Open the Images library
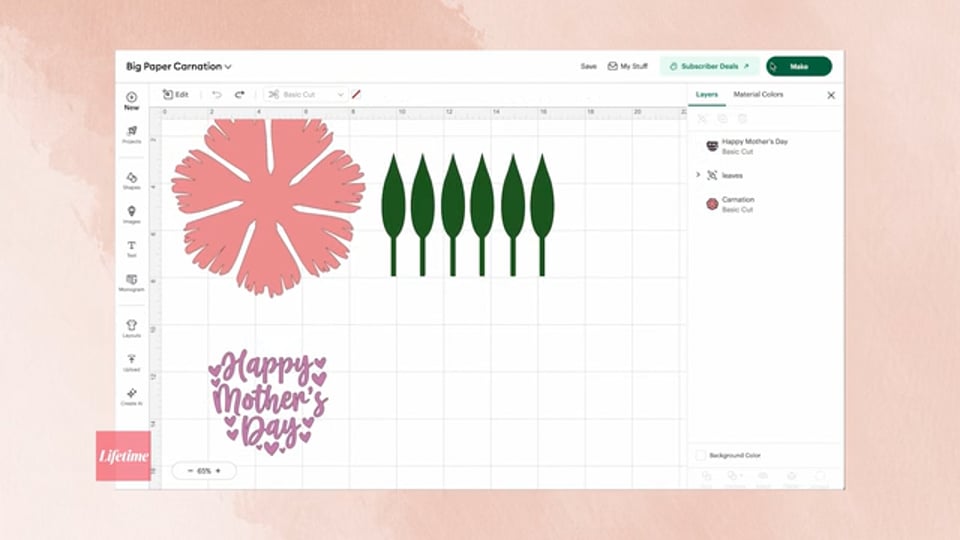This screenshot has height=540, width=960. coord(132,215)
